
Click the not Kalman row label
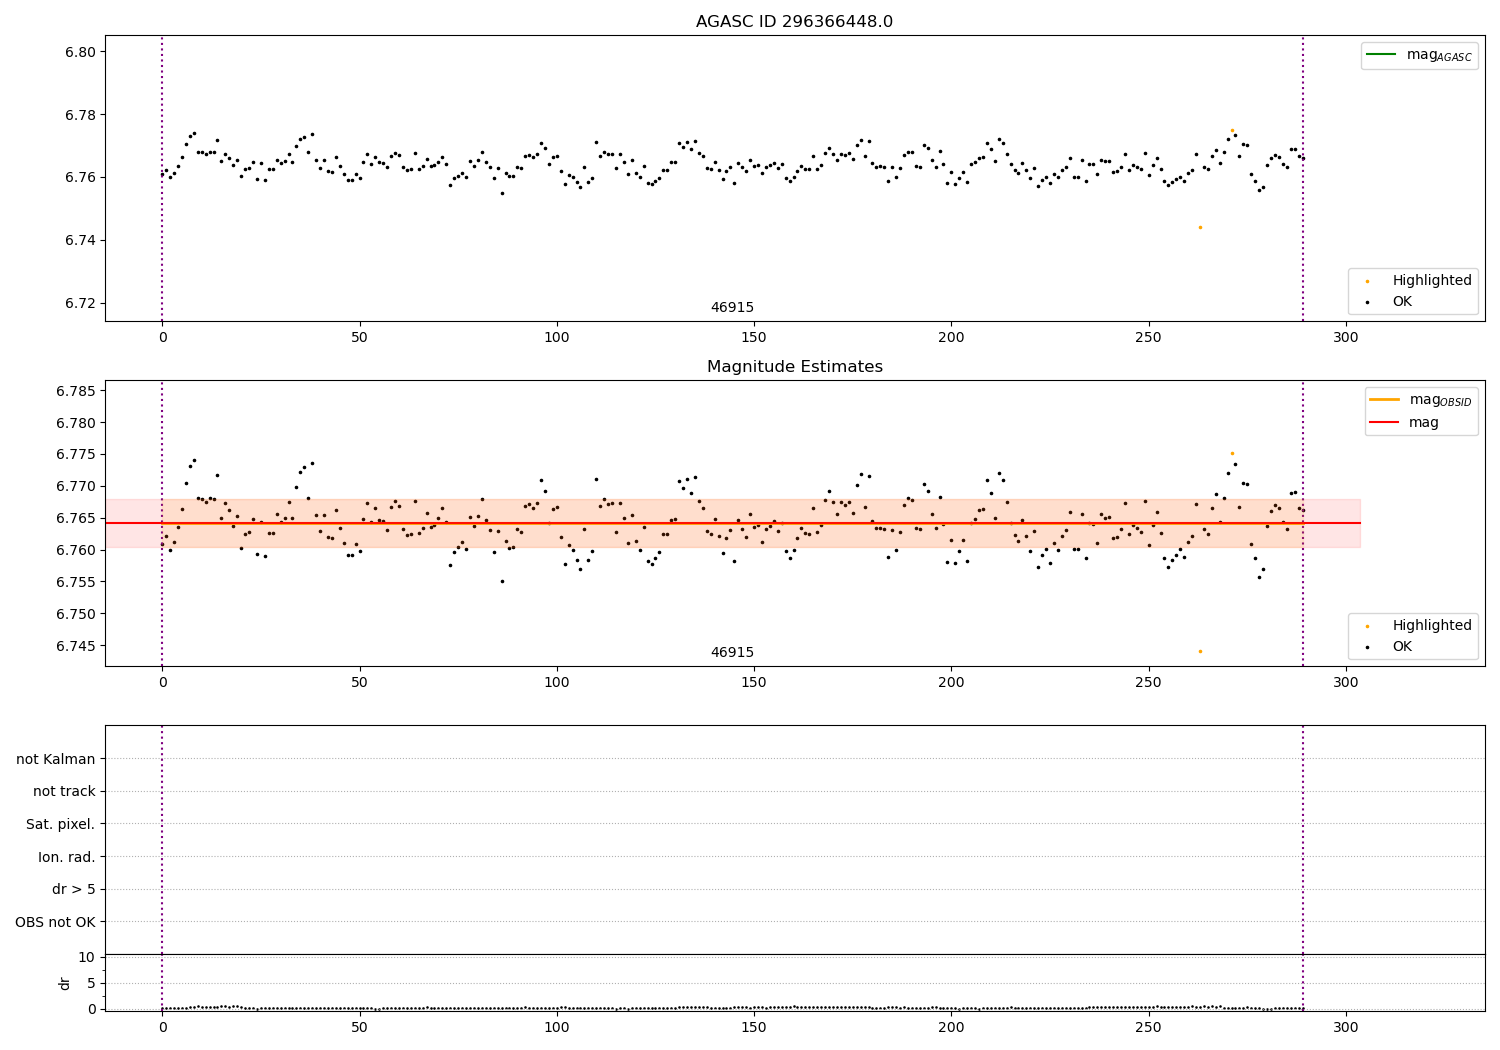[56, 759]
